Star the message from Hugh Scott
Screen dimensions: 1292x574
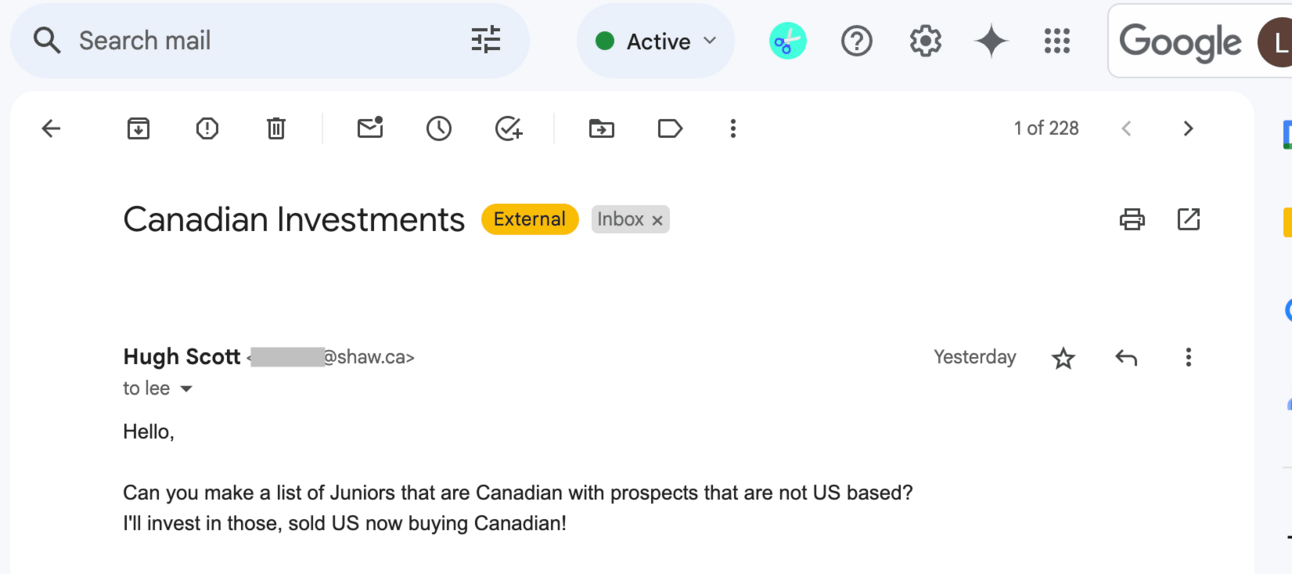pos(1063,358)
